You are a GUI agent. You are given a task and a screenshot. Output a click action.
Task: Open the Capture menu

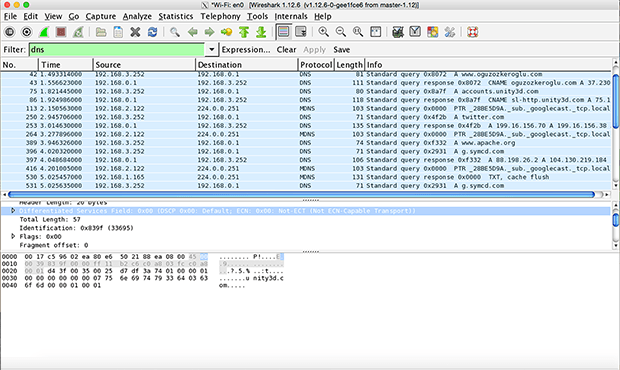pyautogui.click(x=101, y=16)
